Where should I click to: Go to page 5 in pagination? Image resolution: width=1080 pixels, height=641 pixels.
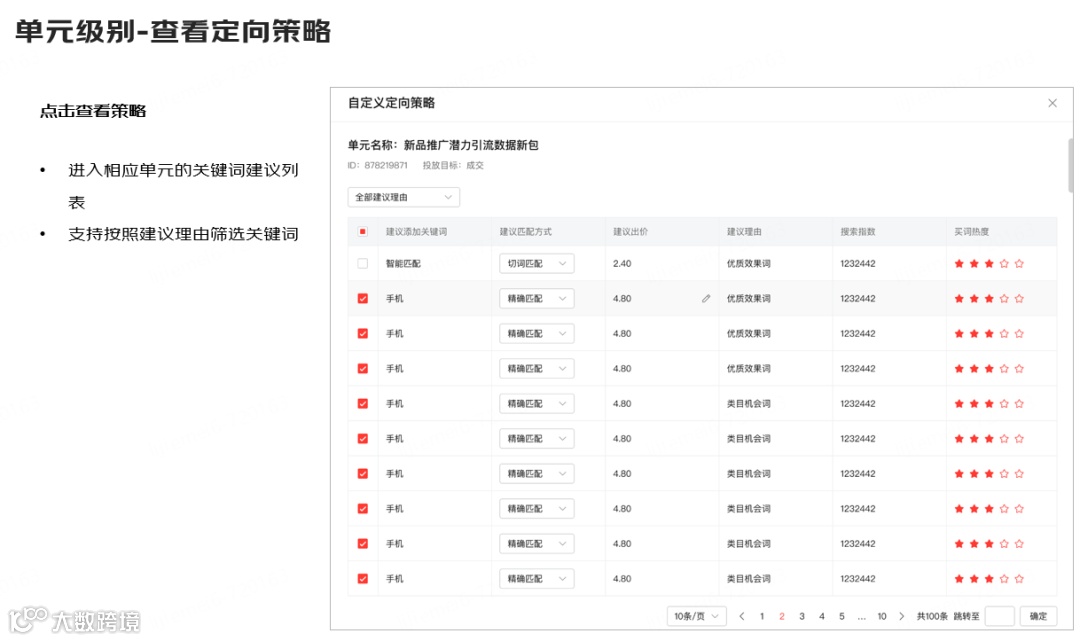842,616
